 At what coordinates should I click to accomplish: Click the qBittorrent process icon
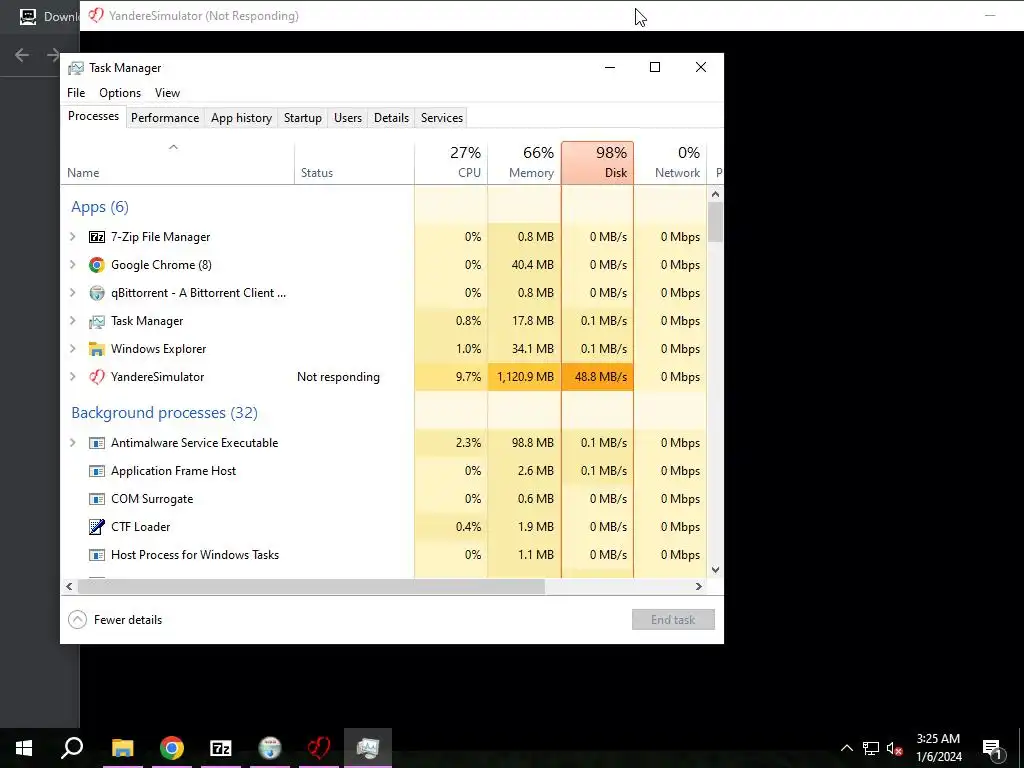pyautogui.click(x=97, y=293)
